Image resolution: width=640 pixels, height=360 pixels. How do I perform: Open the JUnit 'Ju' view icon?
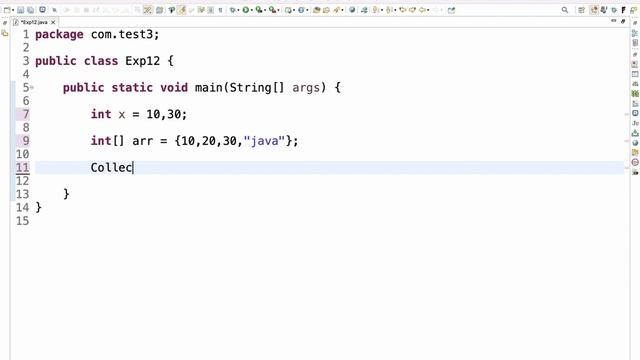(x=635, y=123)
